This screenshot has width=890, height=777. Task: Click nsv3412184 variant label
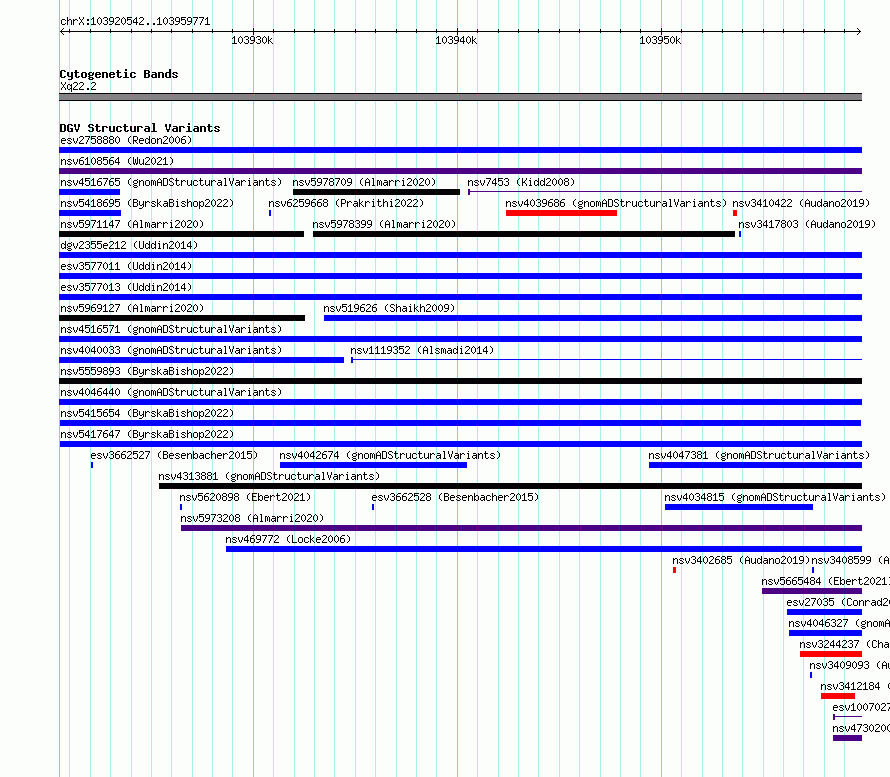(855, 686)
